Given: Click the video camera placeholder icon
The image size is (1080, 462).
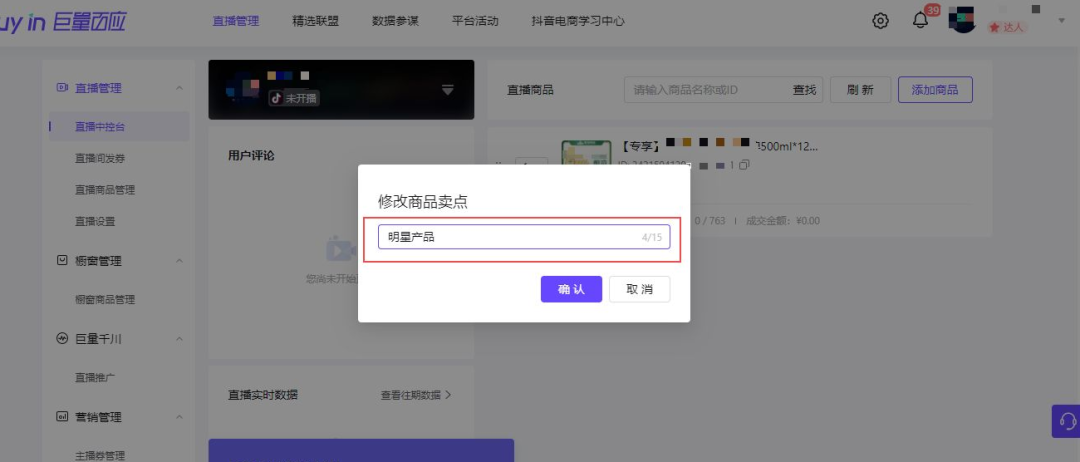Looking at the screenshot, I should click(341, 249).
